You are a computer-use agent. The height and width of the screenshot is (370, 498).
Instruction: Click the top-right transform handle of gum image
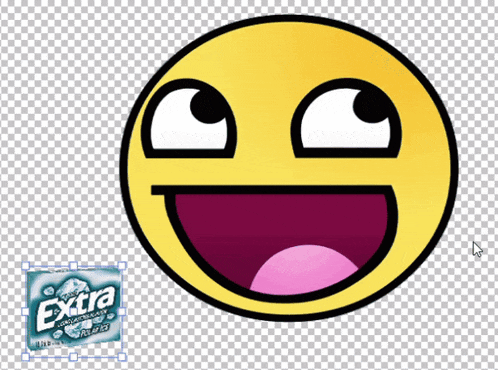(x=122, y=266)
